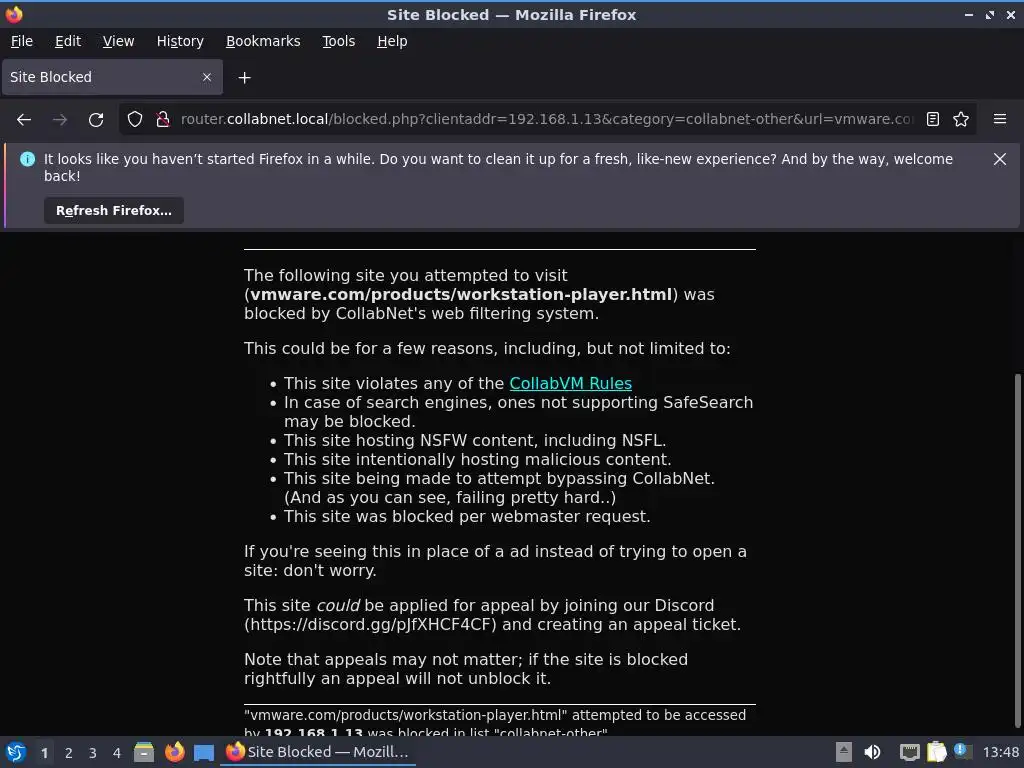The image size is (1024, 768).
Task: Click the page vertical scrollbar
Action: pos(1019,550)
